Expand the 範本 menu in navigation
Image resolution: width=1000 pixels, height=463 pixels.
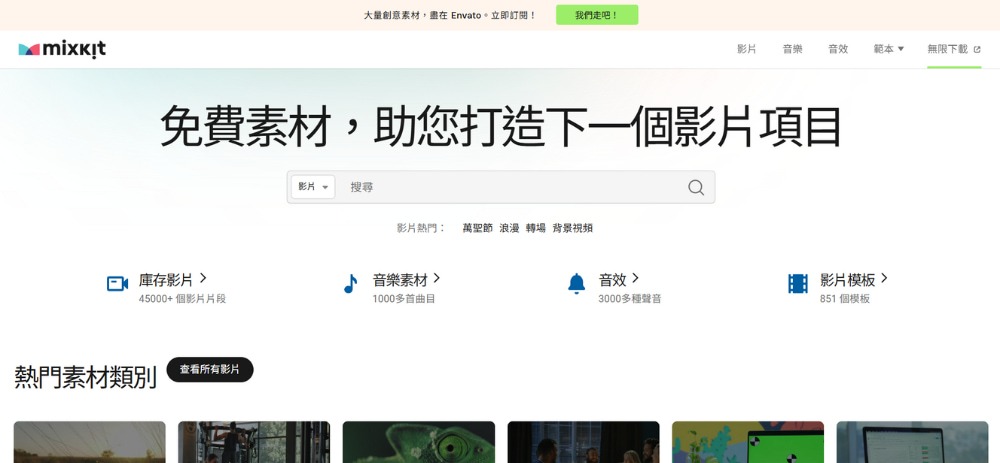[888, 49]
